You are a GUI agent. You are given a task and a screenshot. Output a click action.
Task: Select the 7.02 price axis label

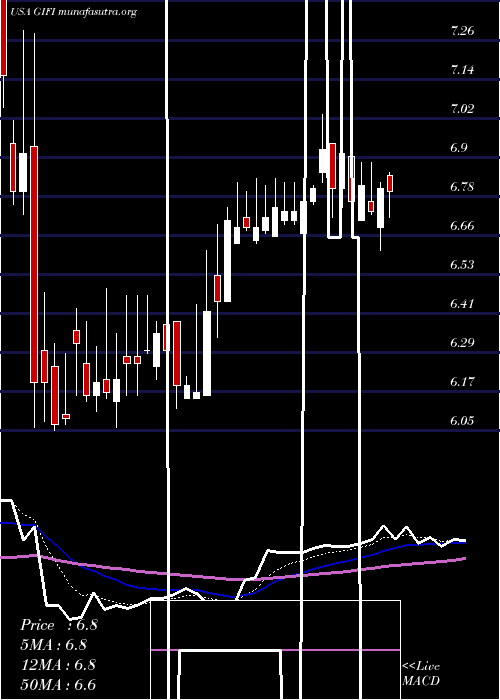(462, 109)
